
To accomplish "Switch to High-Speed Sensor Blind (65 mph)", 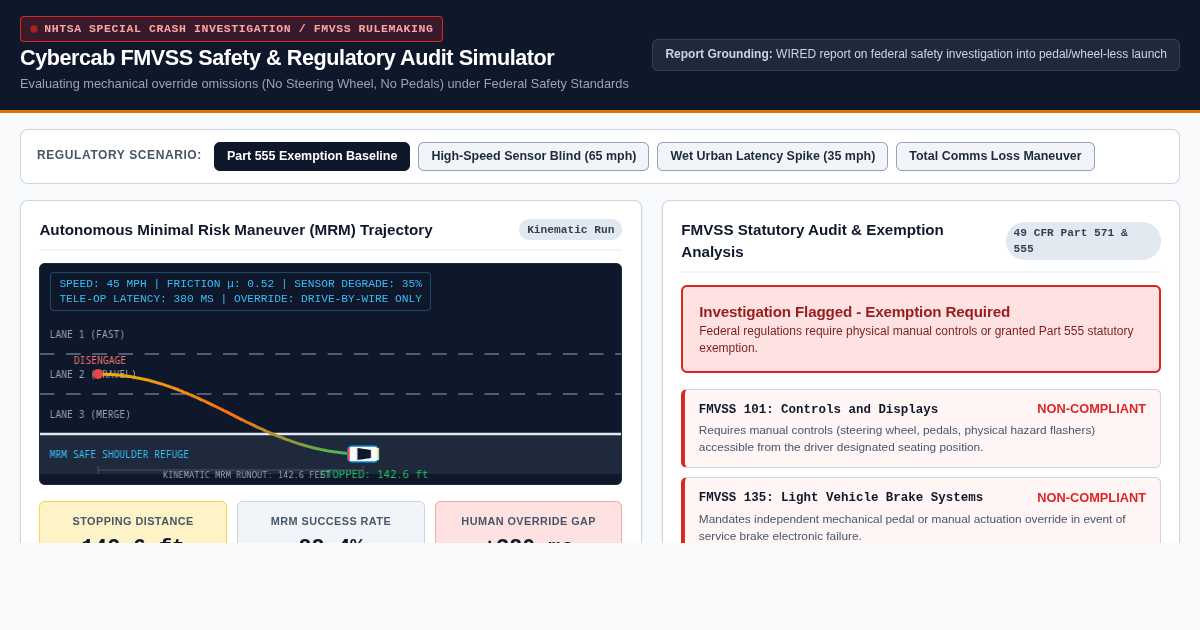I will 533,156.
